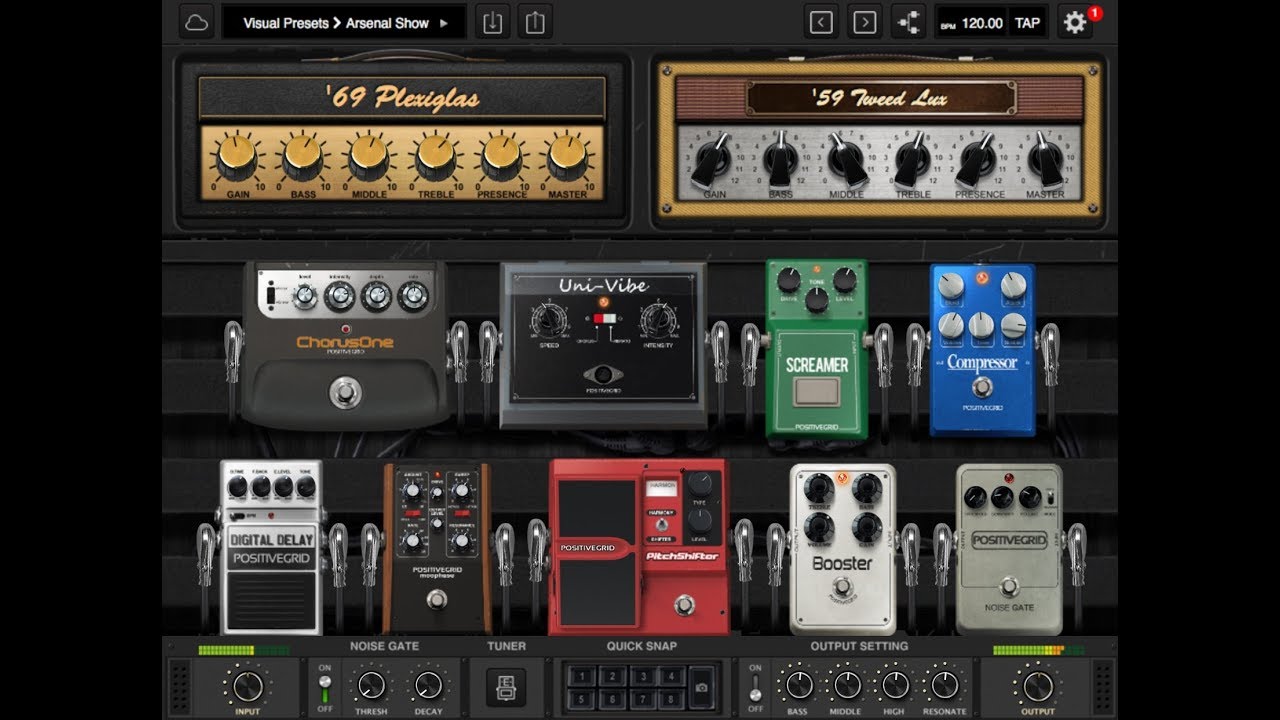This screenshot has height=720, width=1280.
Task: Click the INPUT level knob
Action: (247, 686)
